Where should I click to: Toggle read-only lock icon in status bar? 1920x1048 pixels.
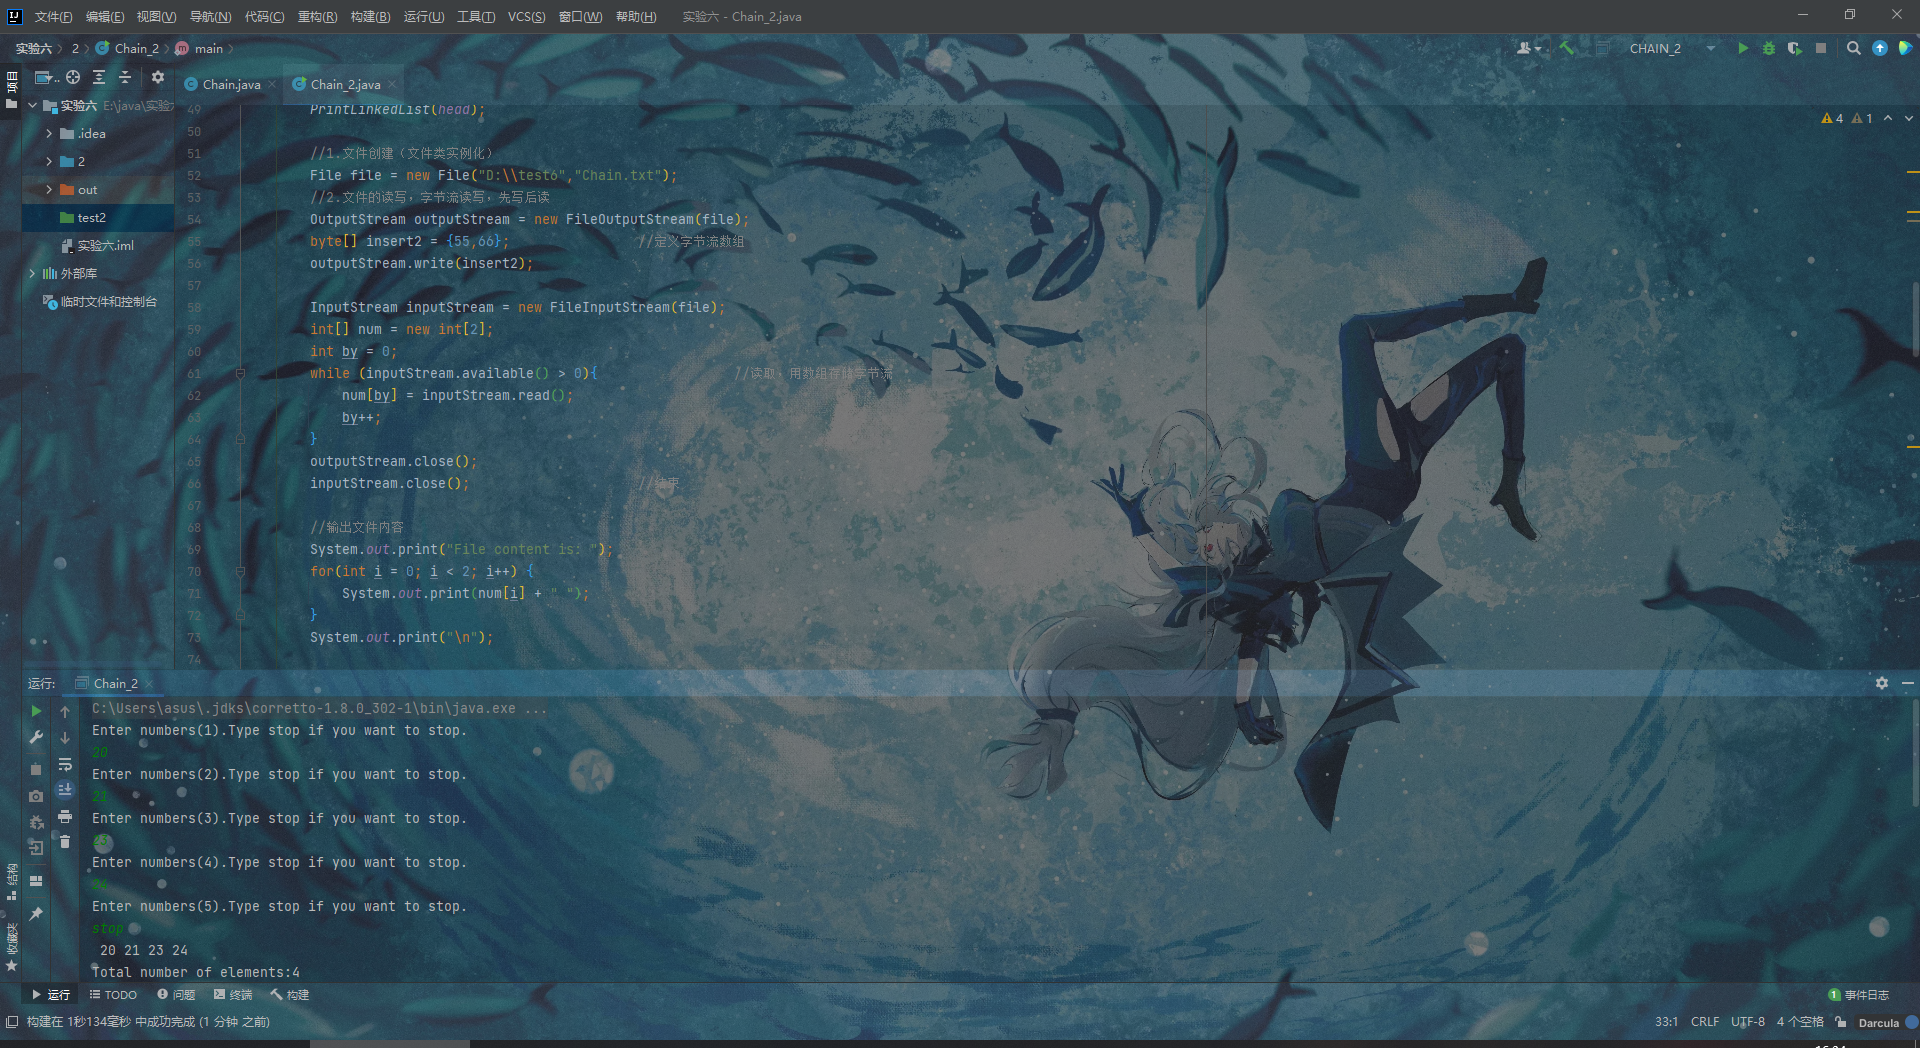[1841, 1022]
